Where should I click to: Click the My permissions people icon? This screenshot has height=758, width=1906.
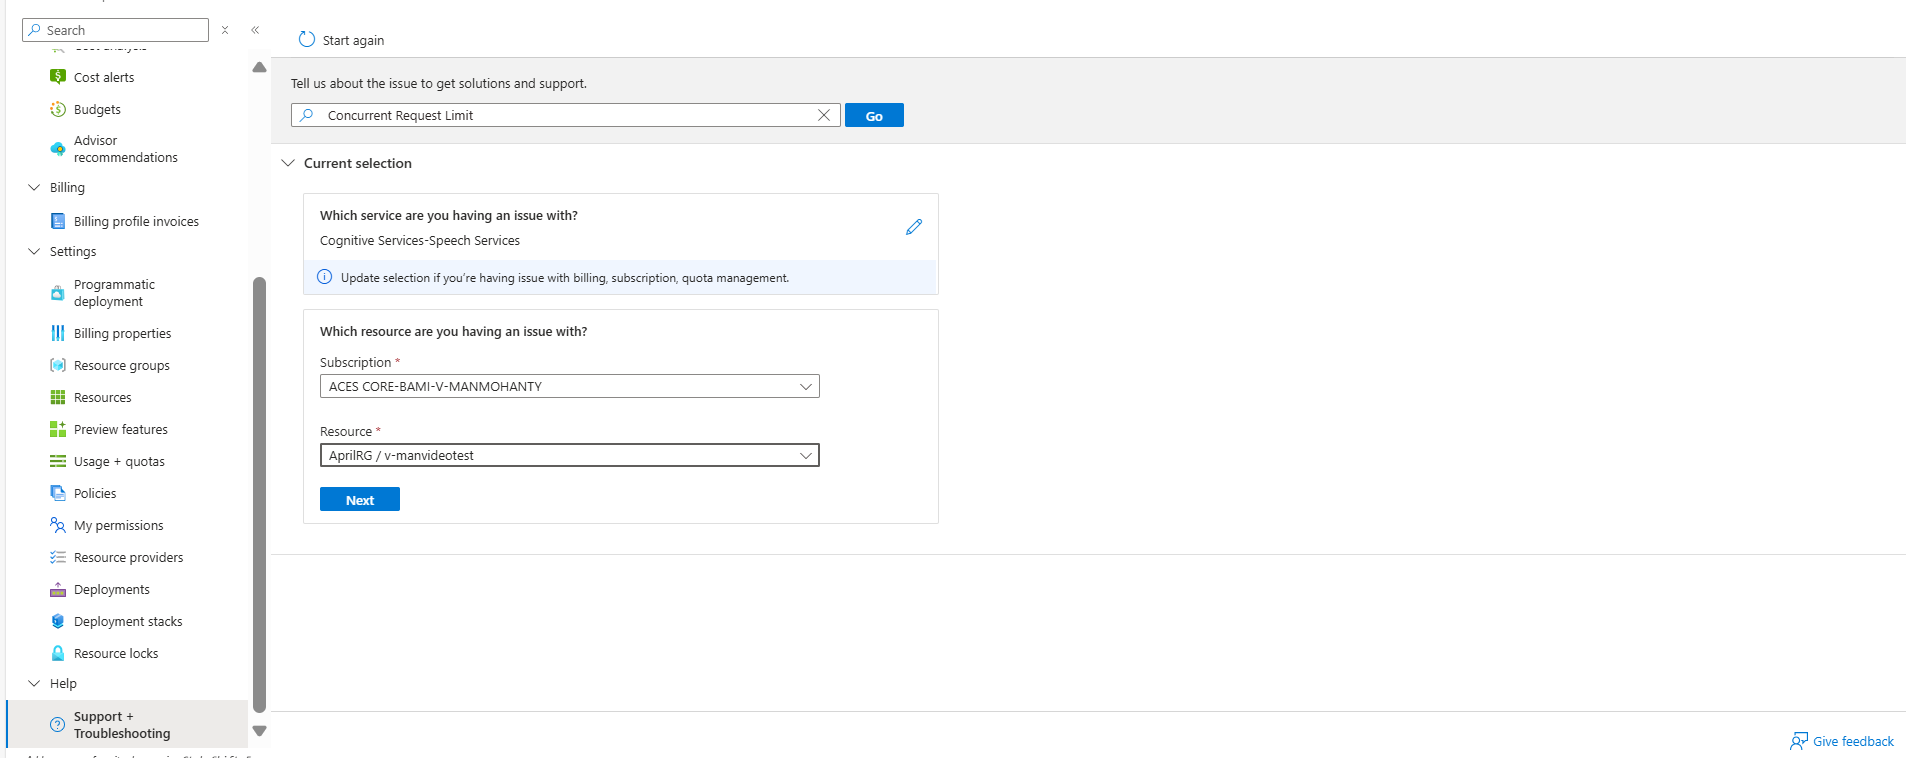pyautogui.click(x=58, y=525)
